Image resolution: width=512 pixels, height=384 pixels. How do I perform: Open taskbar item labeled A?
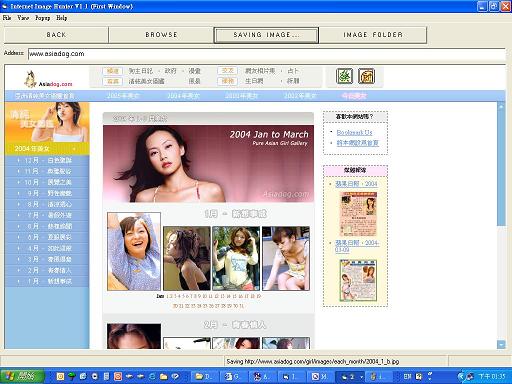click(262, 377)
